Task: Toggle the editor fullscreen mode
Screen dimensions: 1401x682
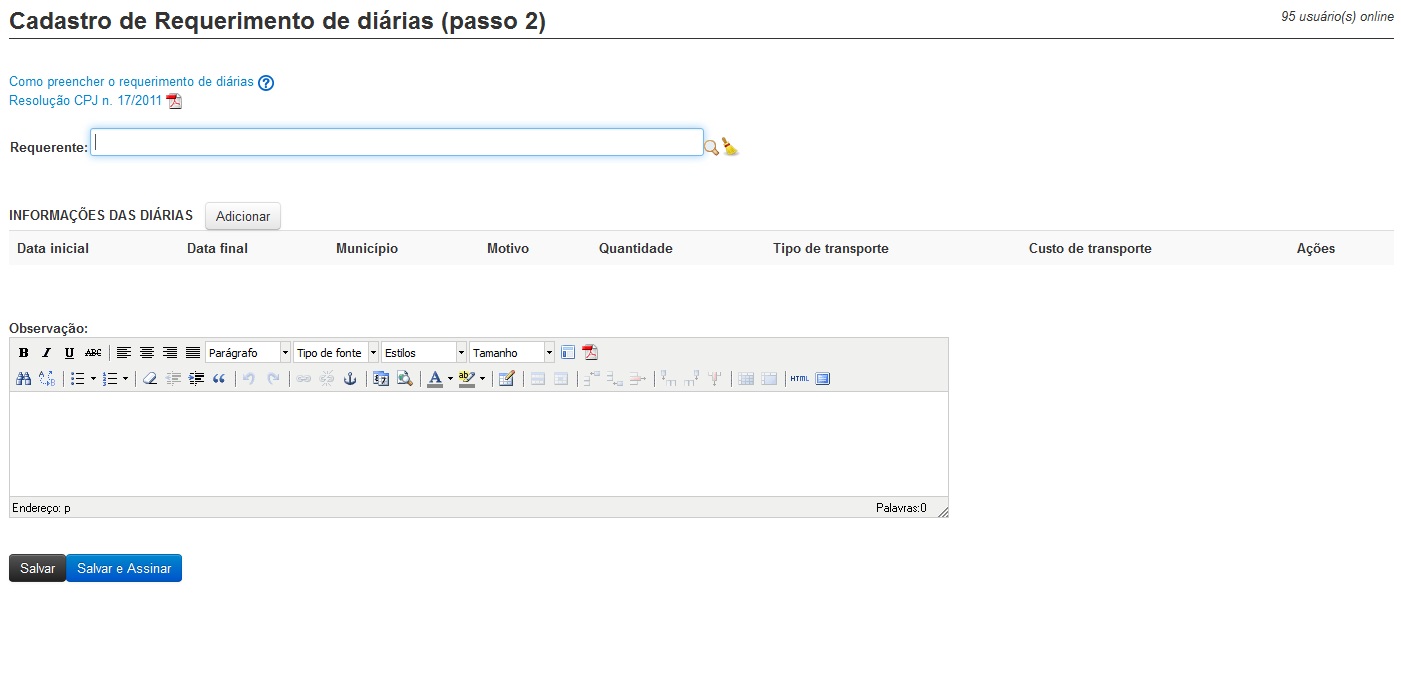Action: [x=822, y=379]
